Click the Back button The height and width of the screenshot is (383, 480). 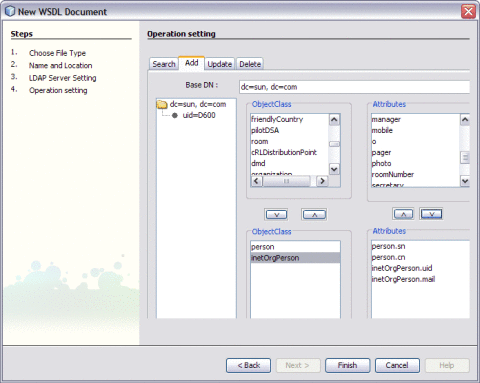tap(248, 365)
